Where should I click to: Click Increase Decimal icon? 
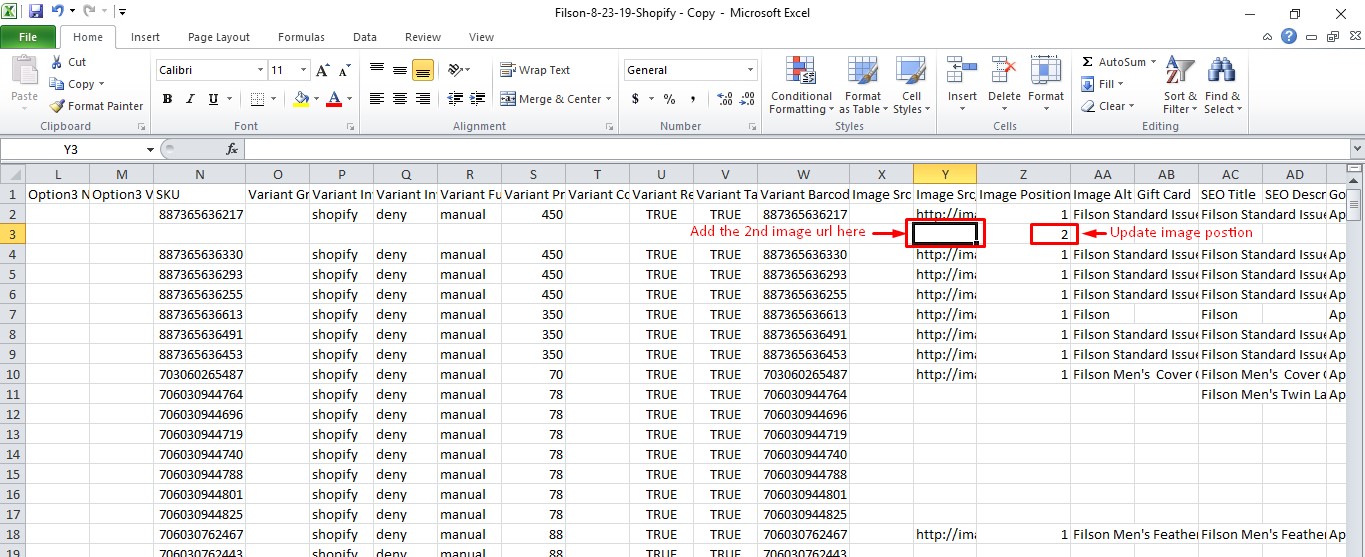click(723, 99)
